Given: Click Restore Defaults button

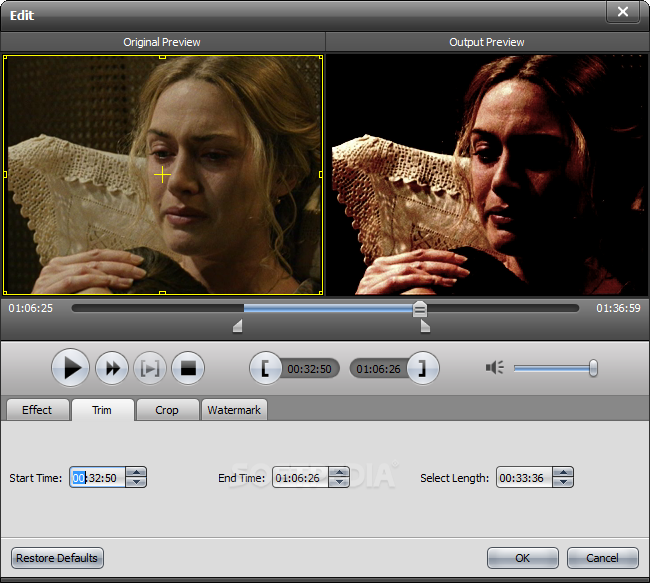Looking at the screenshot, I should [57, 558].
